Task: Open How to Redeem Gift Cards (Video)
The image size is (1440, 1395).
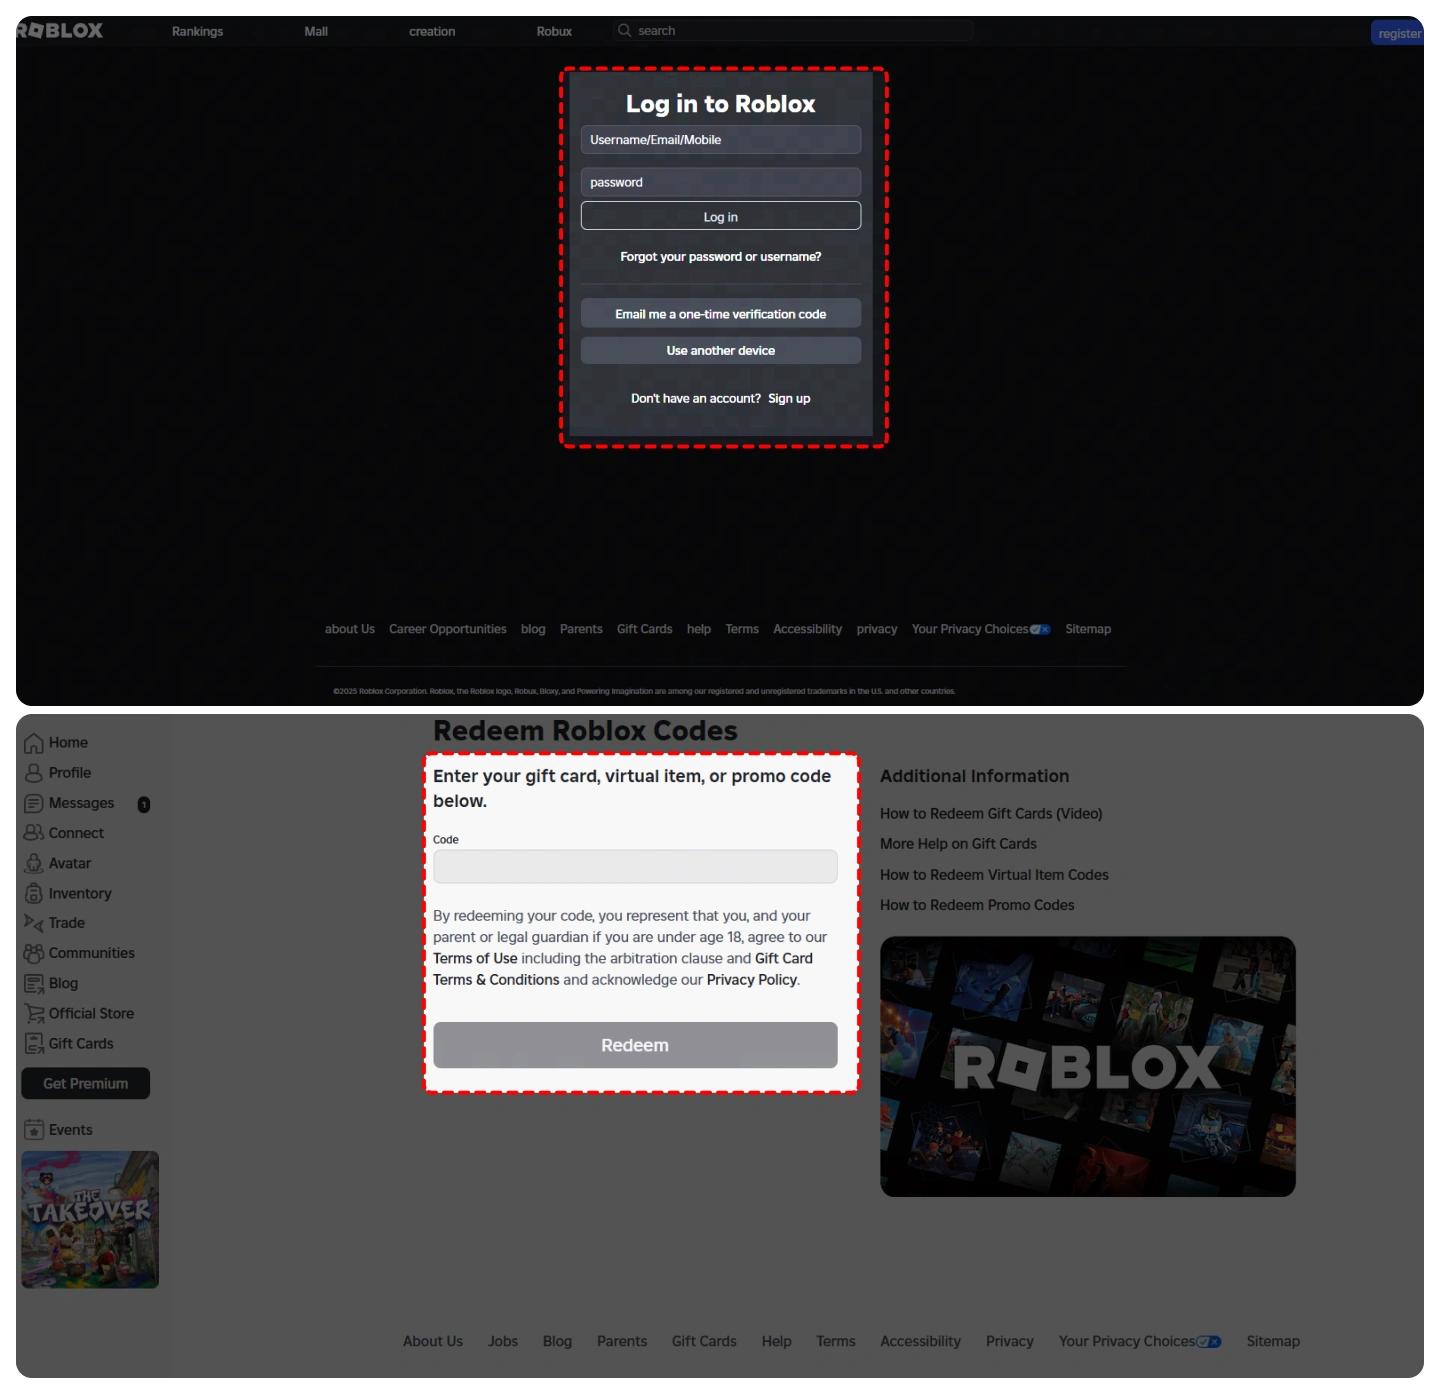Action: click(991, 814)
